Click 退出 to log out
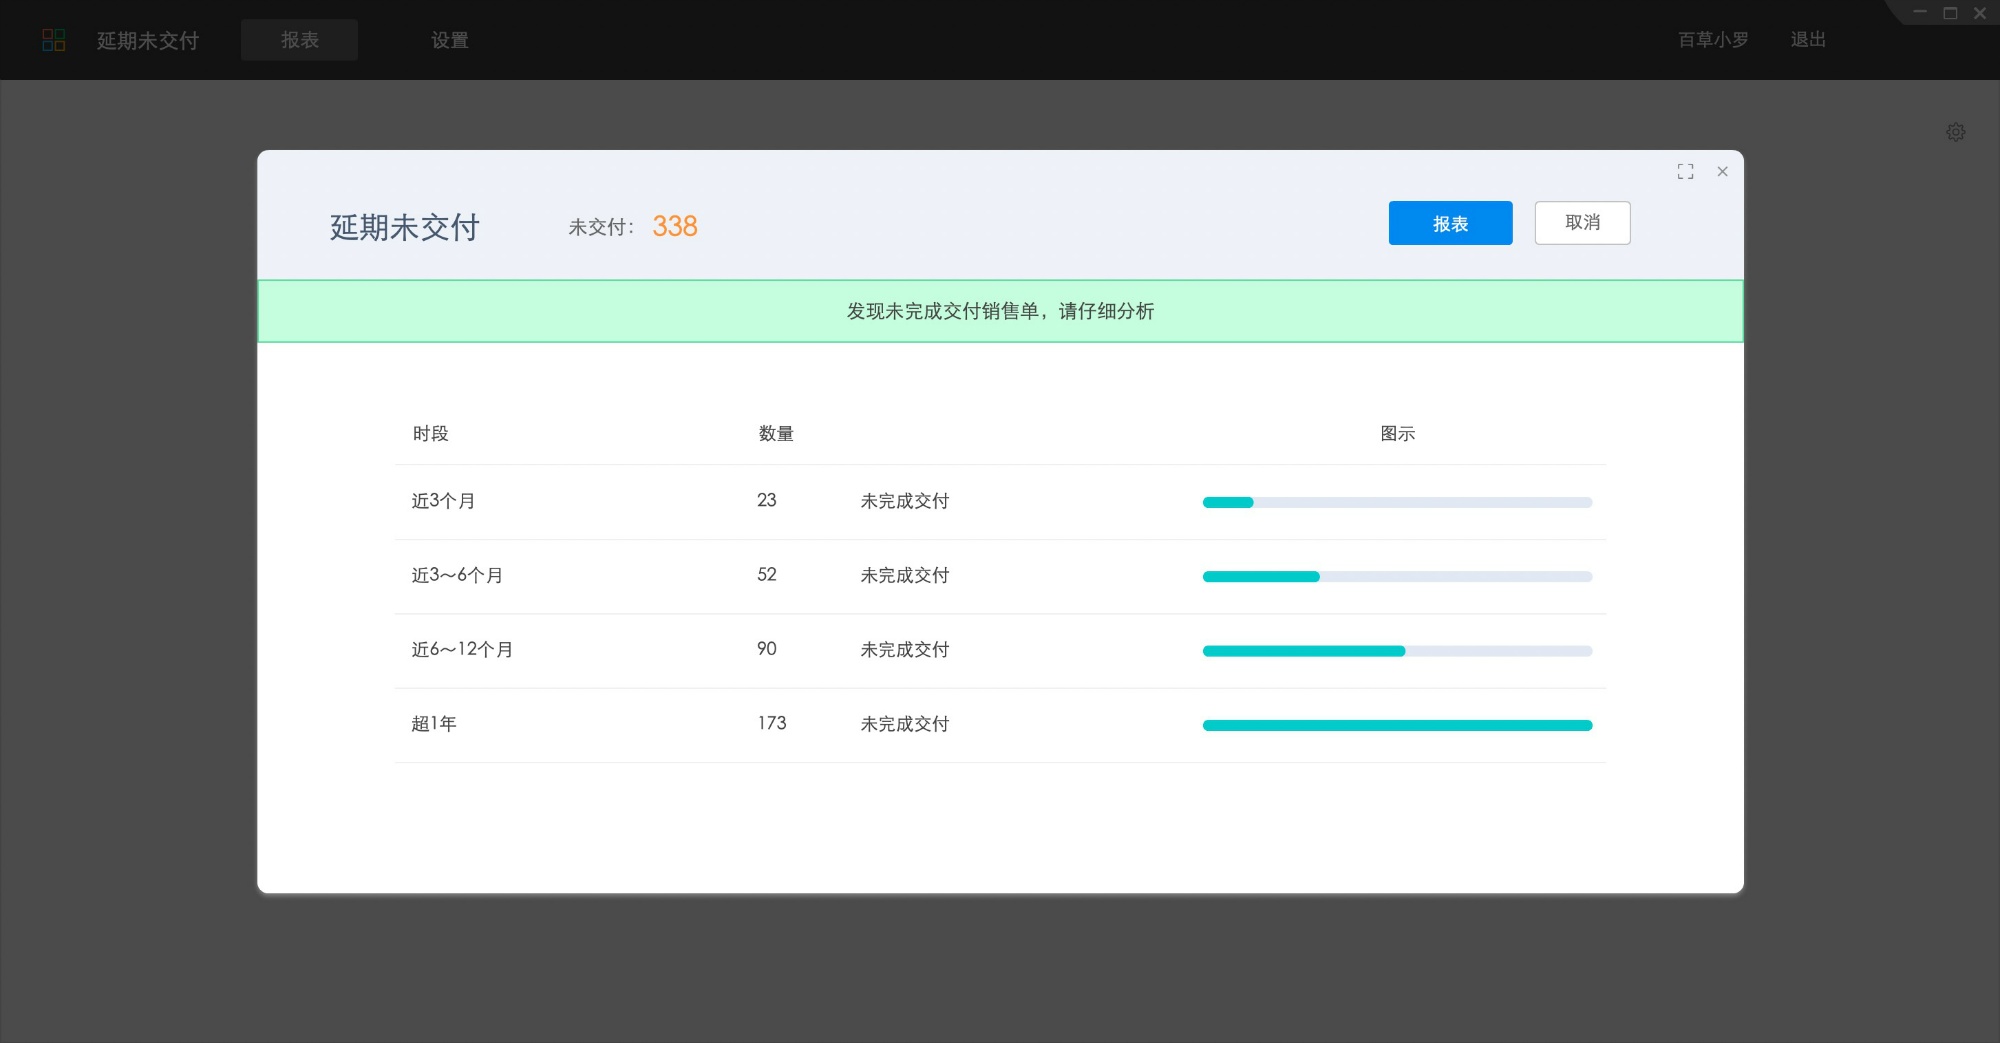This screenshot has height=1043, width=2000. 1808,40
